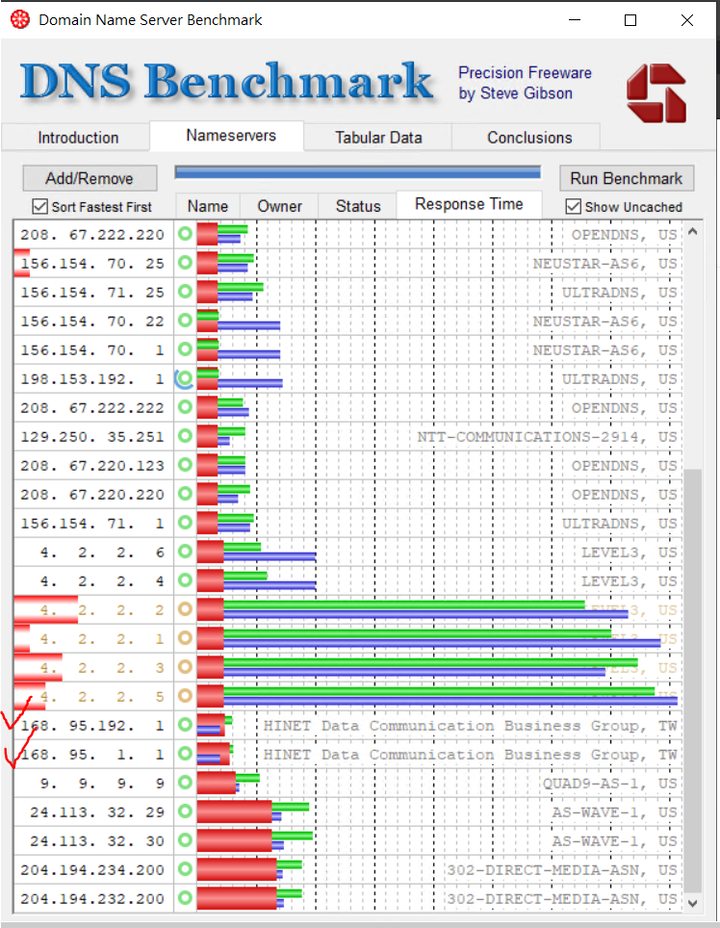Click the status circle for 9.9.9.9

185,782
